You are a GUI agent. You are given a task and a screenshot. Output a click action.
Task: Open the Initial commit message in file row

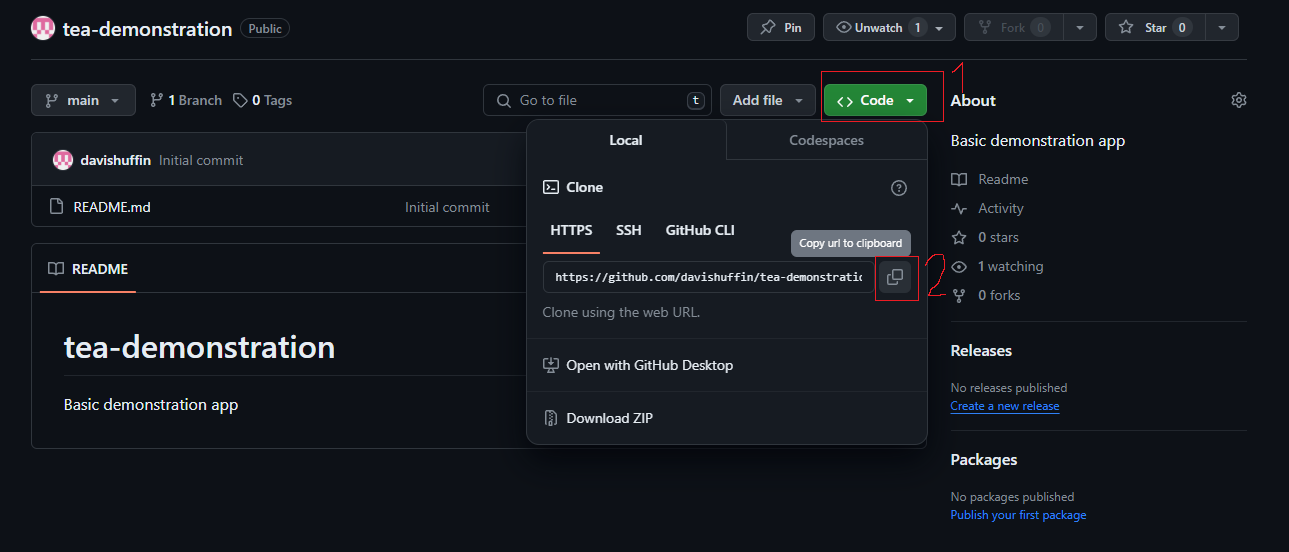(447, 207)
